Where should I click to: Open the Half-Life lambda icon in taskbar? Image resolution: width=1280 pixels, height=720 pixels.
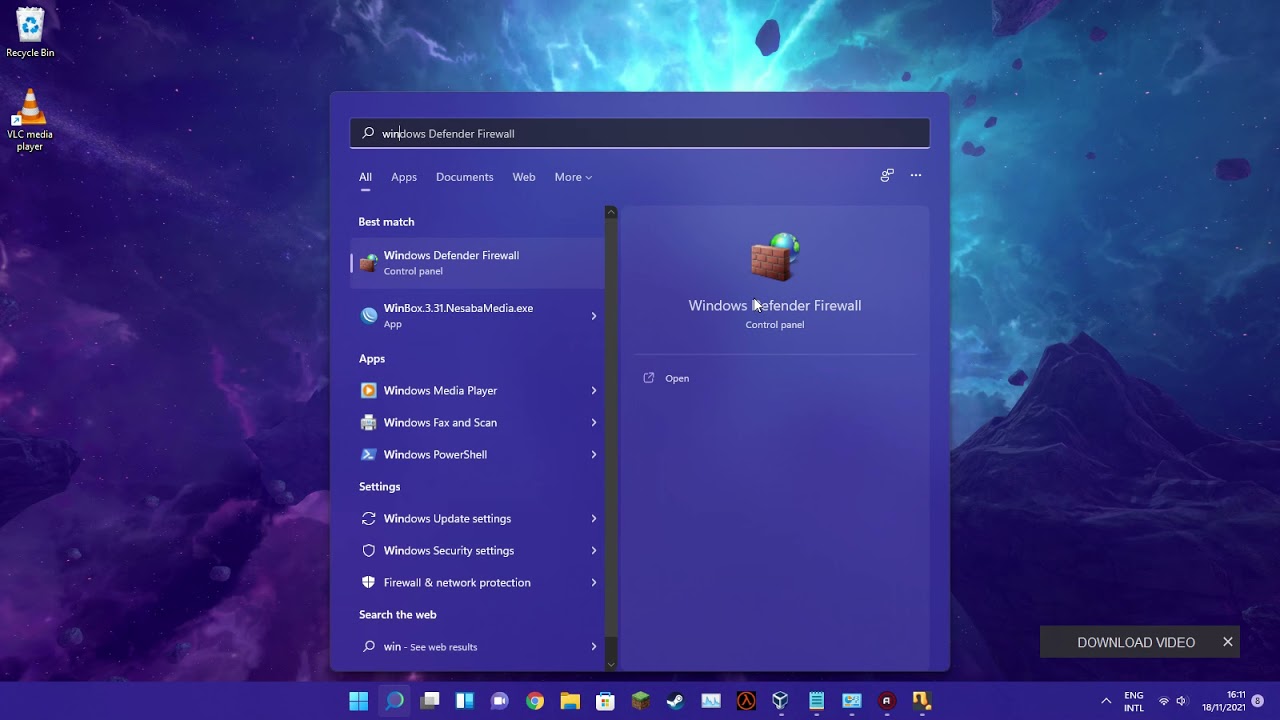[x=746, y=701]
